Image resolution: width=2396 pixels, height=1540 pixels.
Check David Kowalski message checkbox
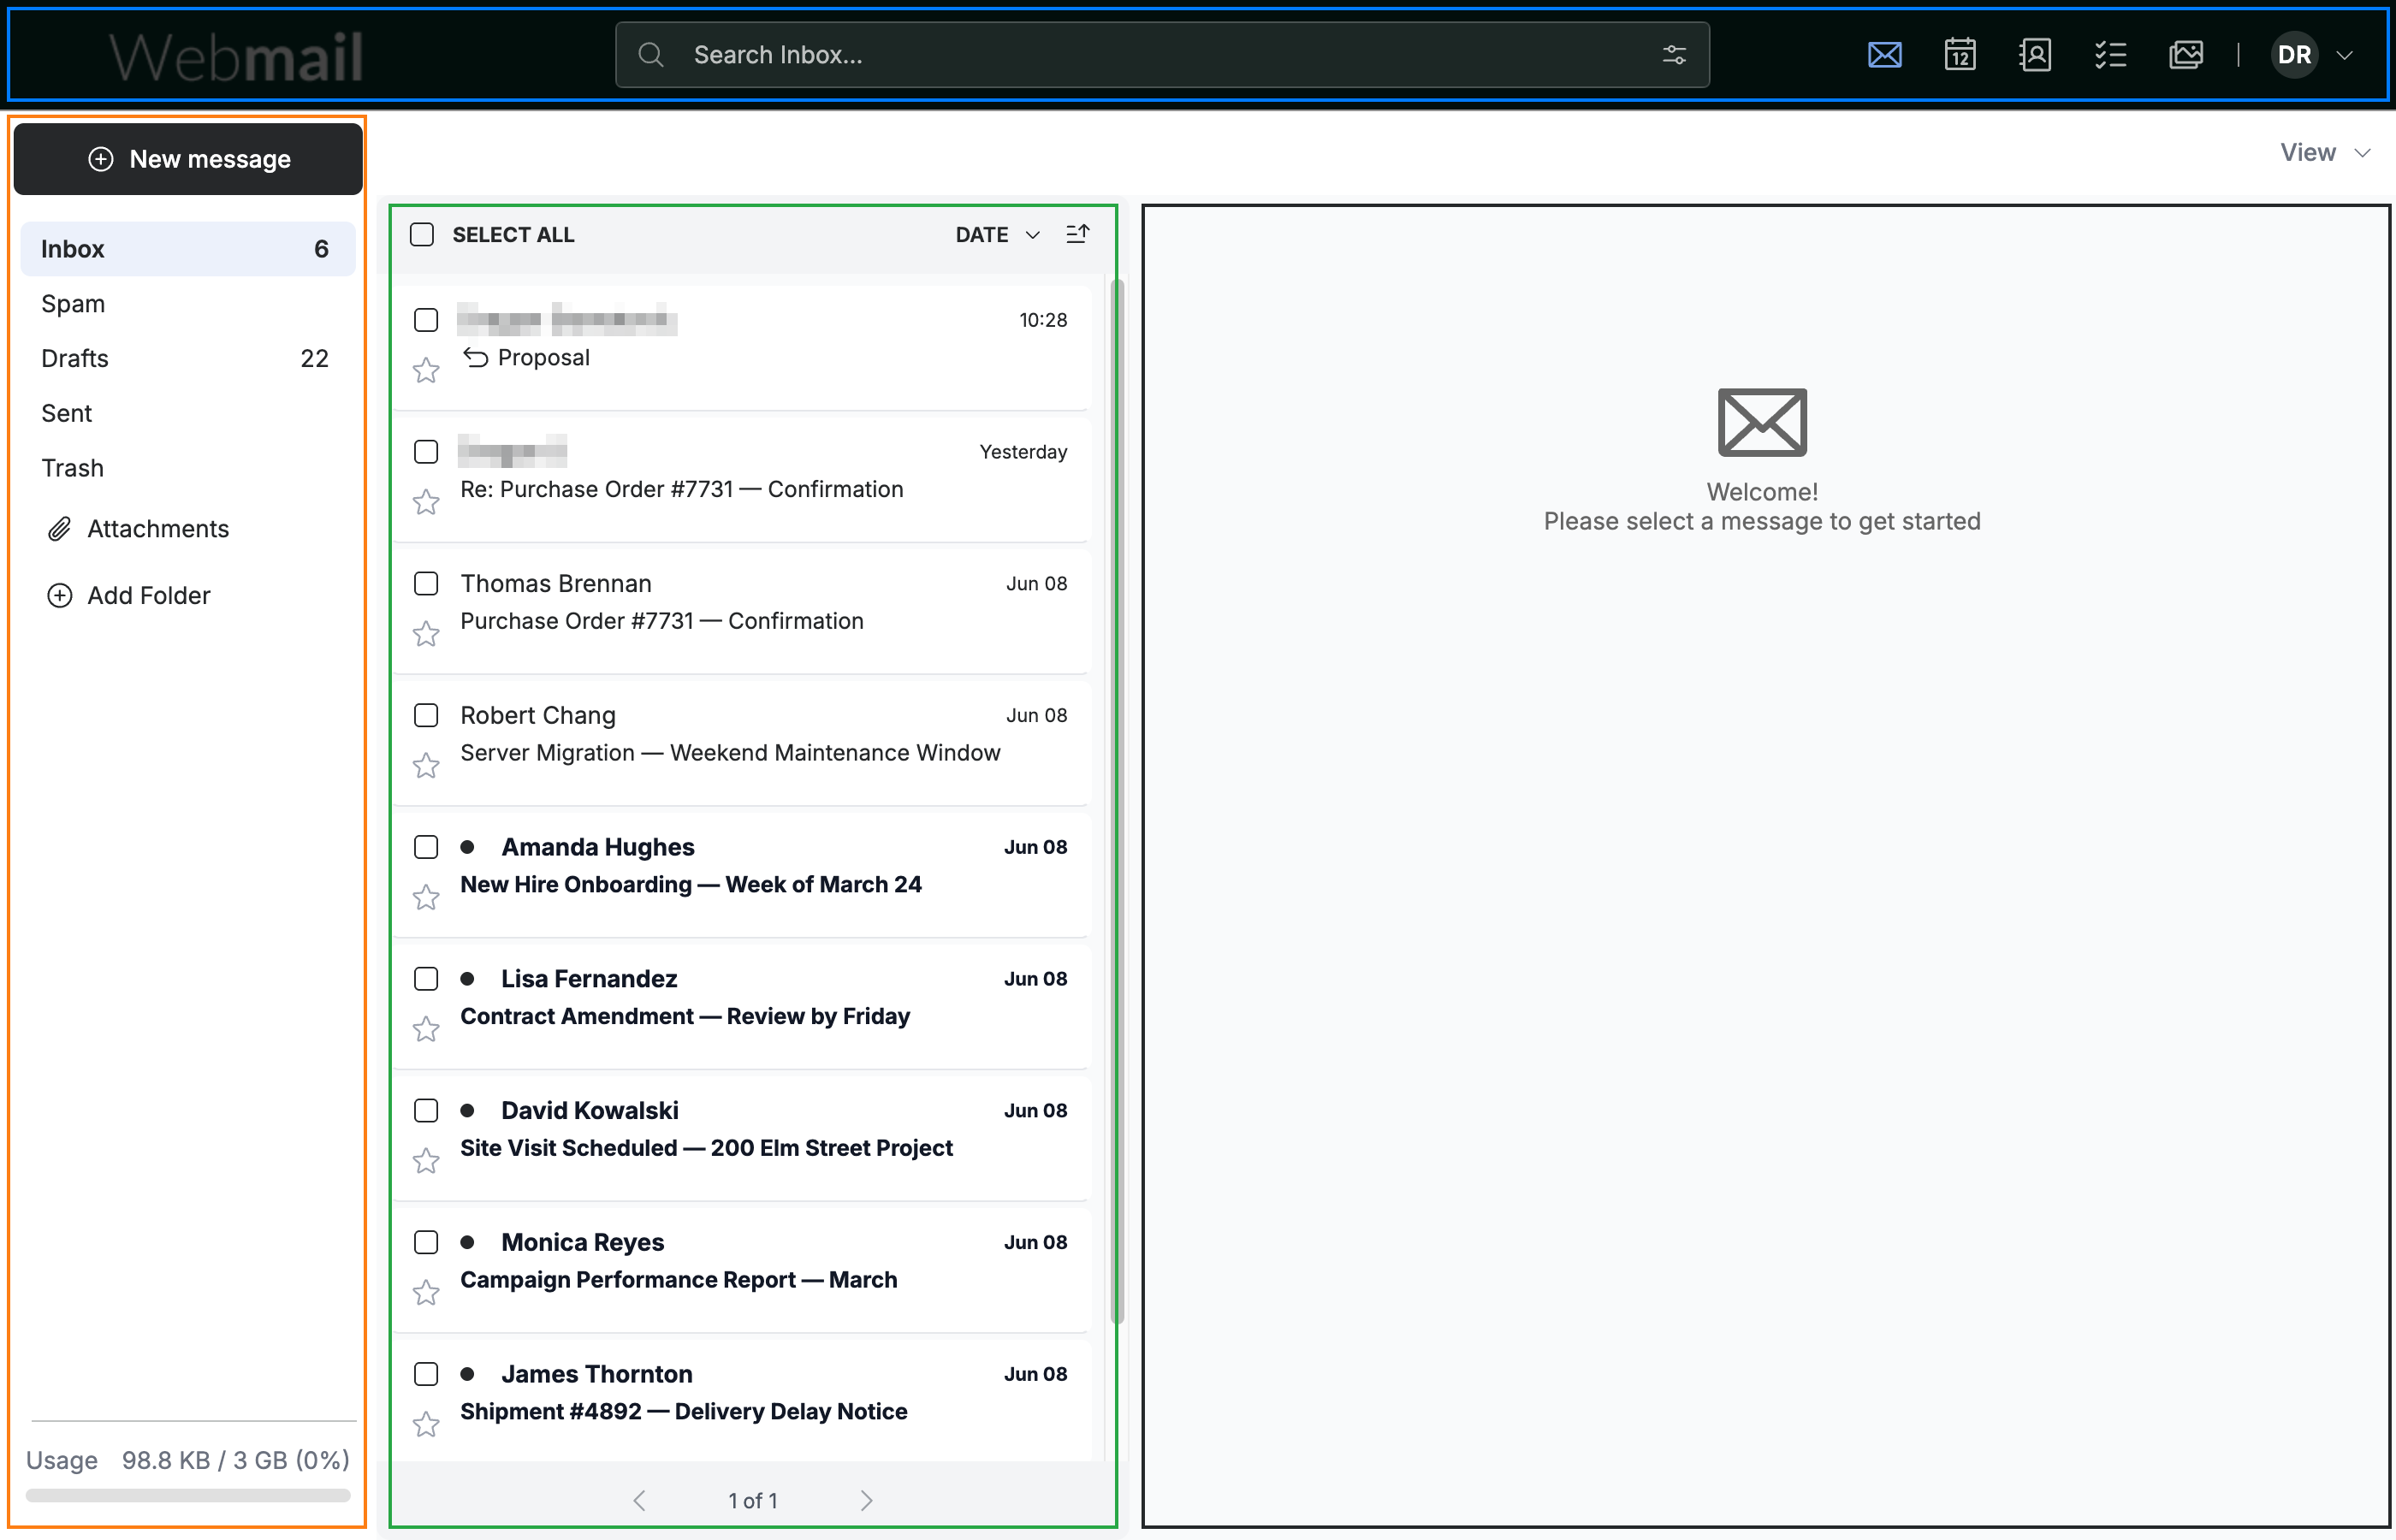tap(426, 1110)
